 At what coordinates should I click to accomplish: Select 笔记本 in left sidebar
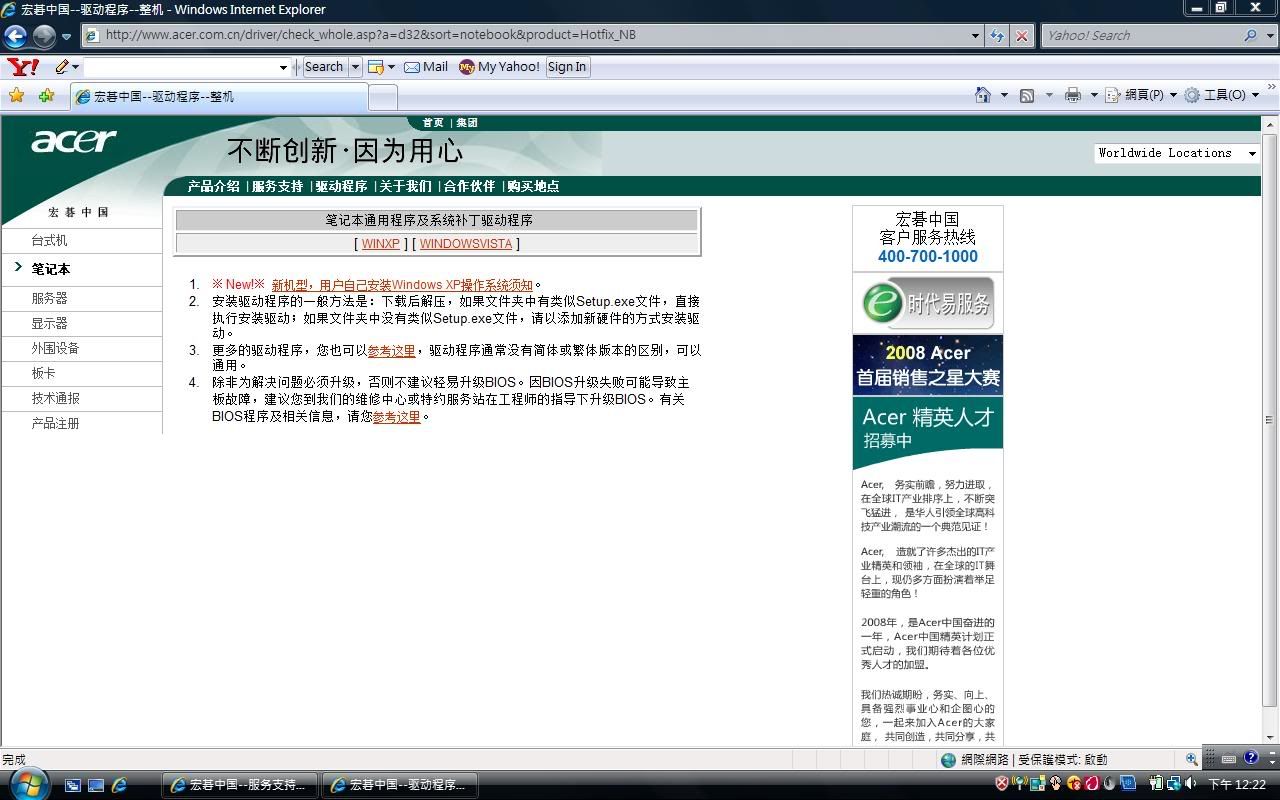coord(51,269)
